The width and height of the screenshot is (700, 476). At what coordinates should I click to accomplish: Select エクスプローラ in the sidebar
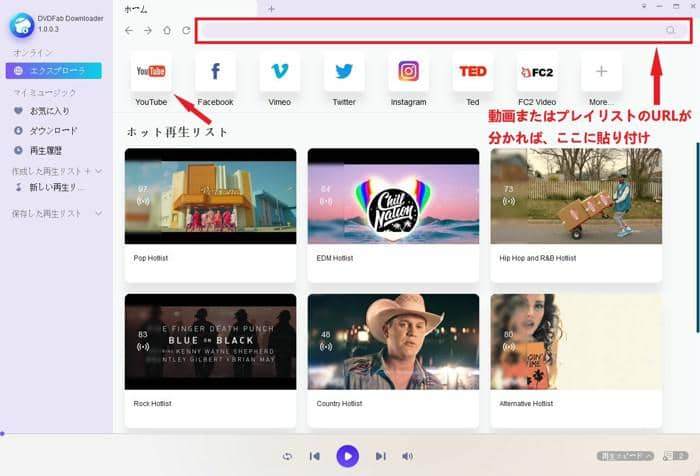click(54, 71)
